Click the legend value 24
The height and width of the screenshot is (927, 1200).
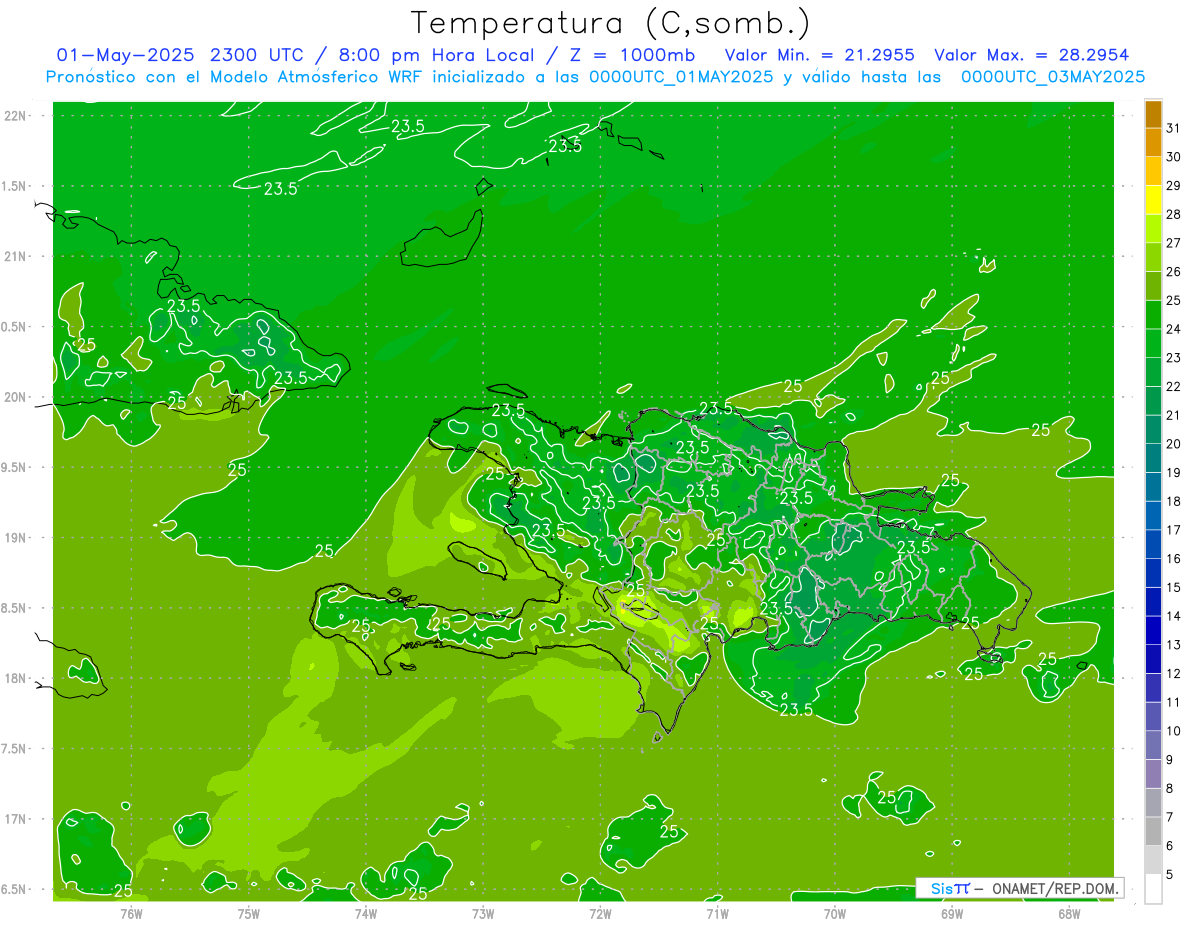1173,329
